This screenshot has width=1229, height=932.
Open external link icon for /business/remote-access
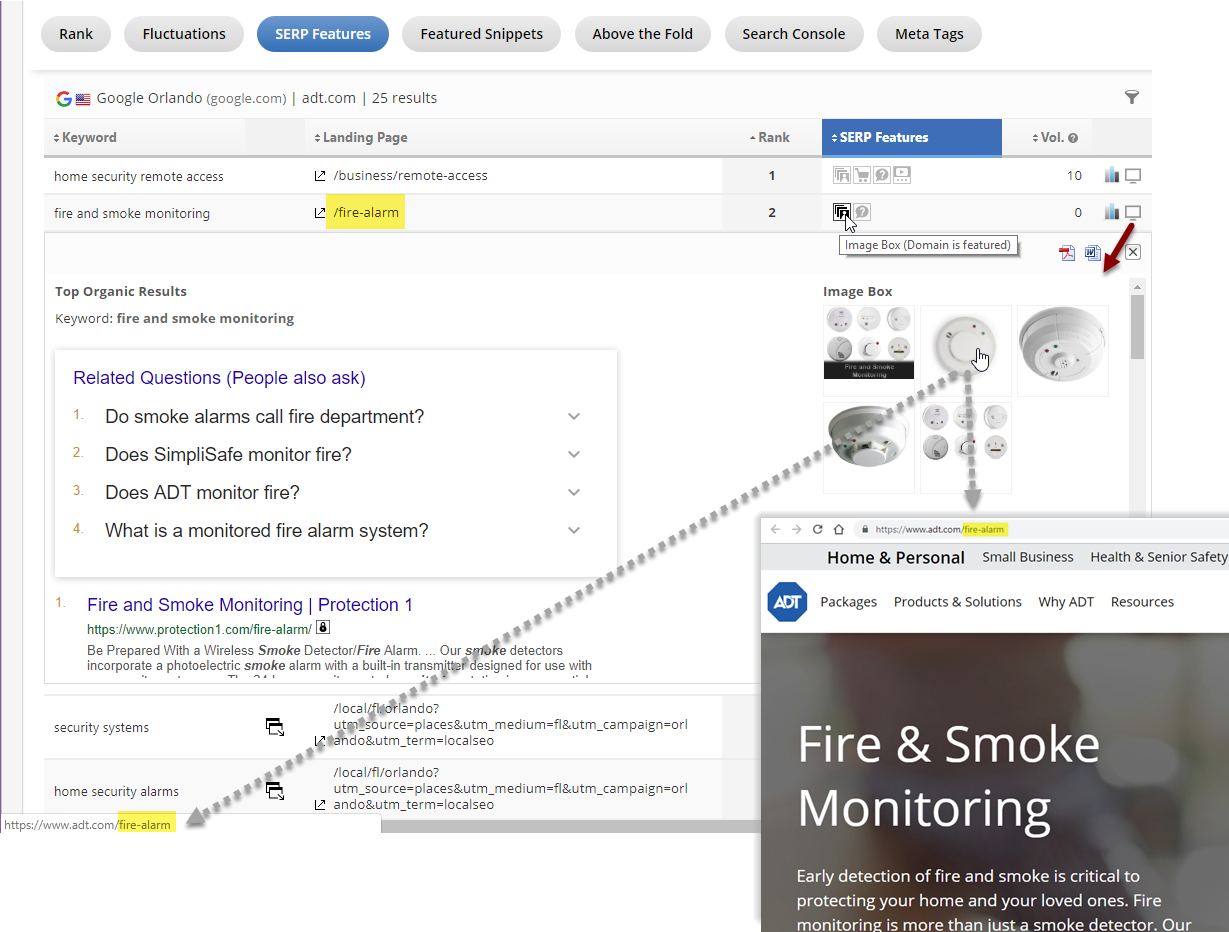tap(320, 176)
